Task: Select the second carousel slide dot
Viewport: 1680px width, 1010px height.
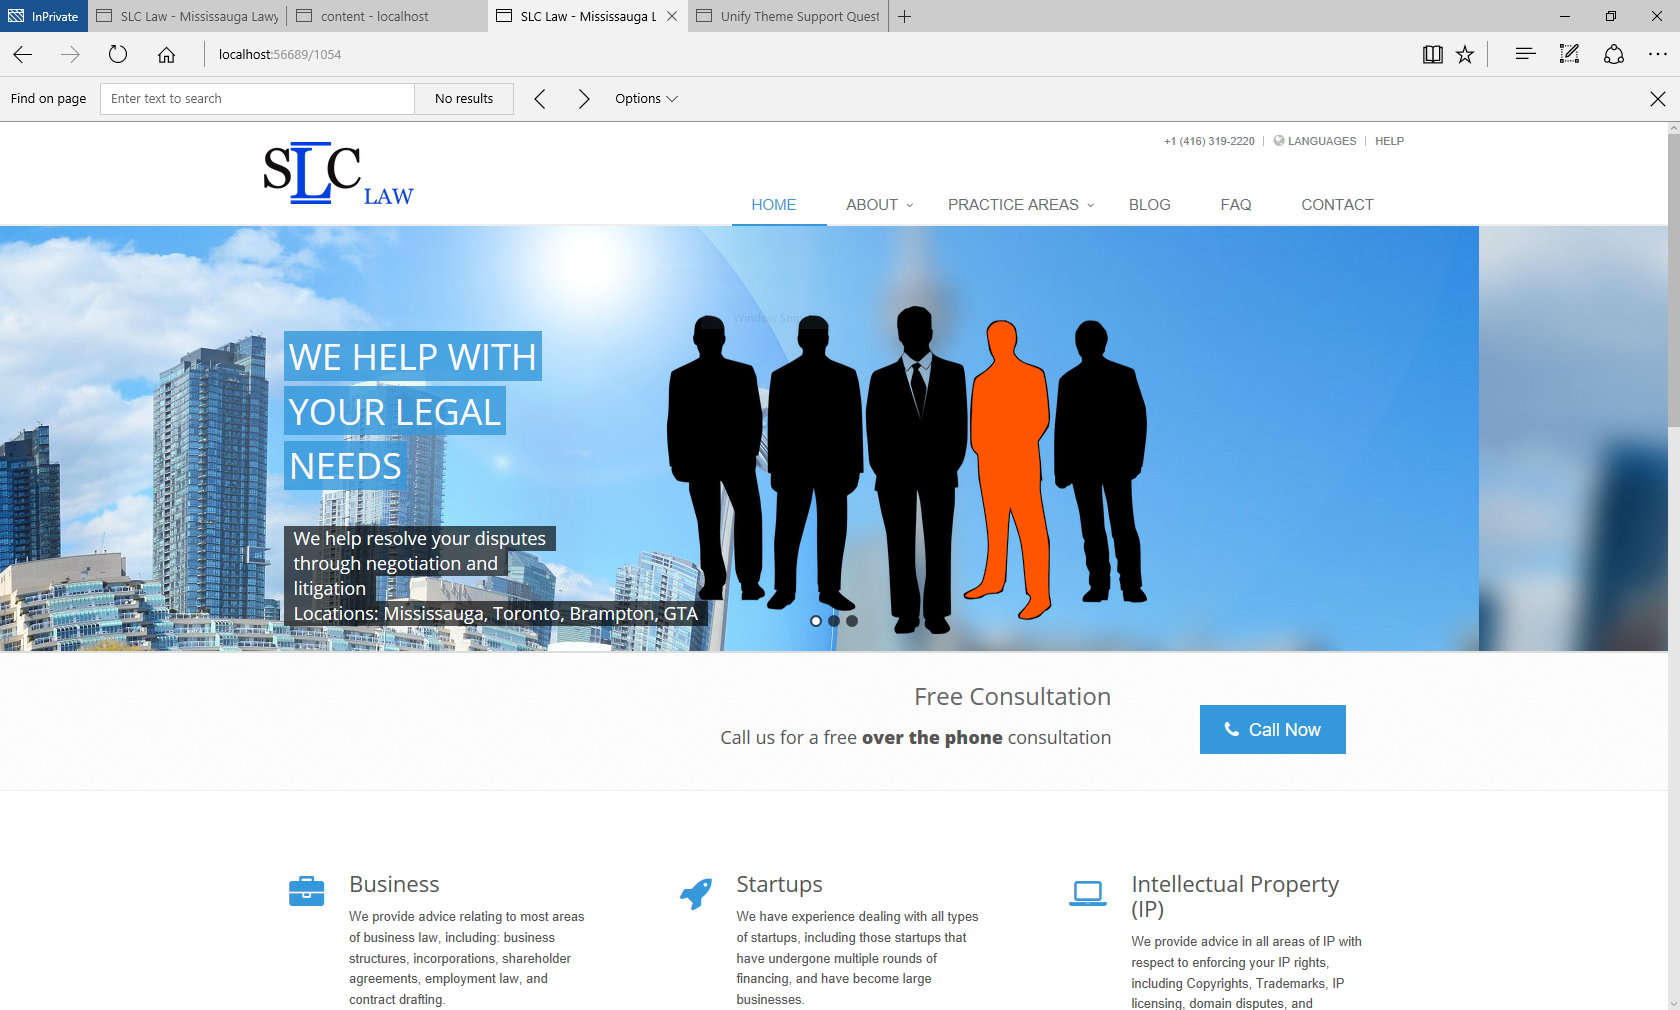Action: pos(834,621)
